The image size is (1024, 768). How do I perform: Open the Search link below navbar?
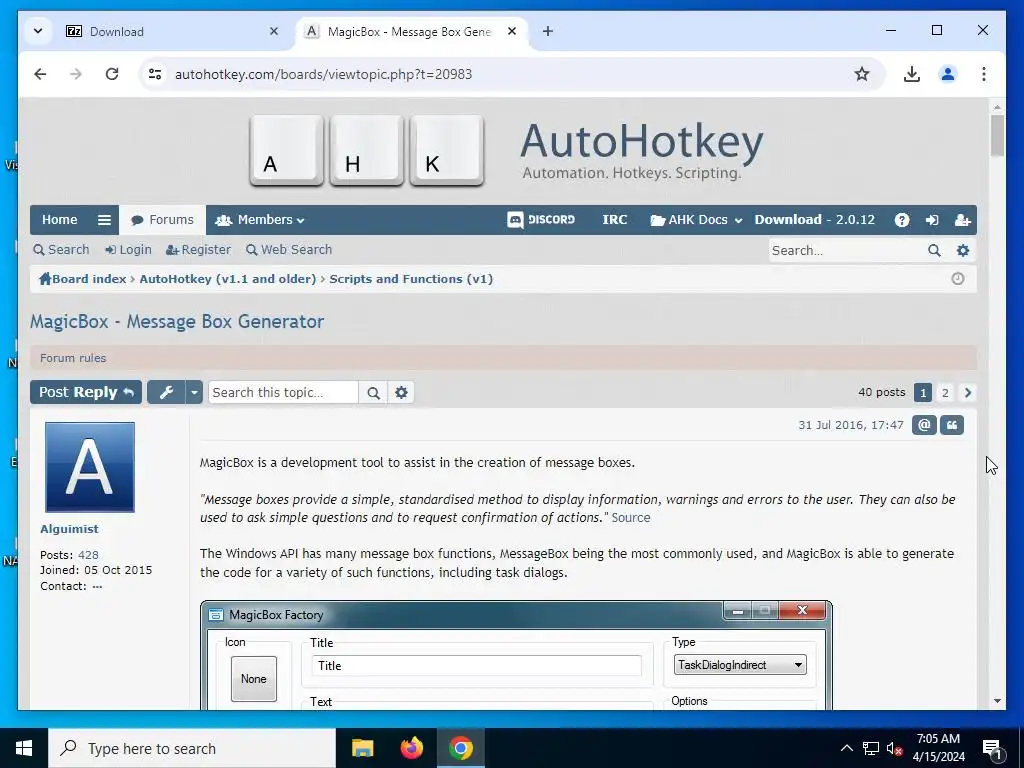pyautogui.click(x=61, y=249)
